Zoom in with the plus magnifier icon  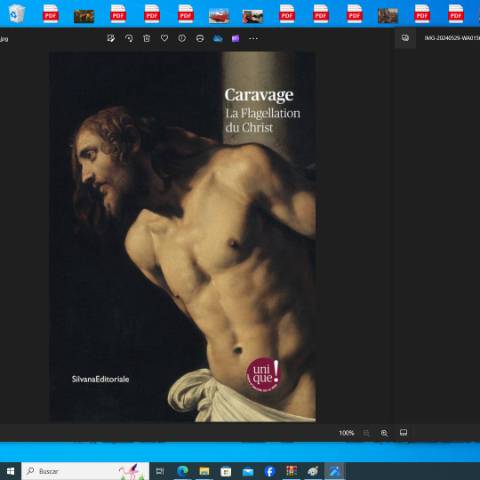384,433
